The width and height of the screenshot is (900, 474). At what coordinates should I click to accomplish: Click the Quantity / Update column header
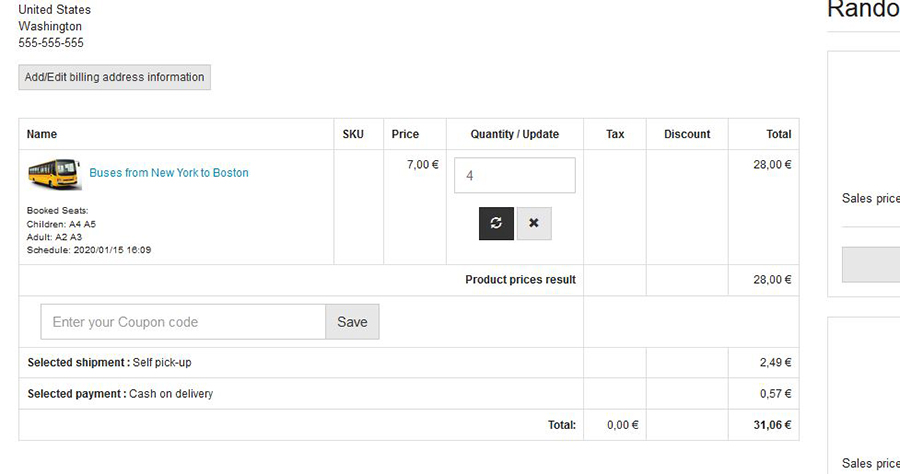point(514,134)
